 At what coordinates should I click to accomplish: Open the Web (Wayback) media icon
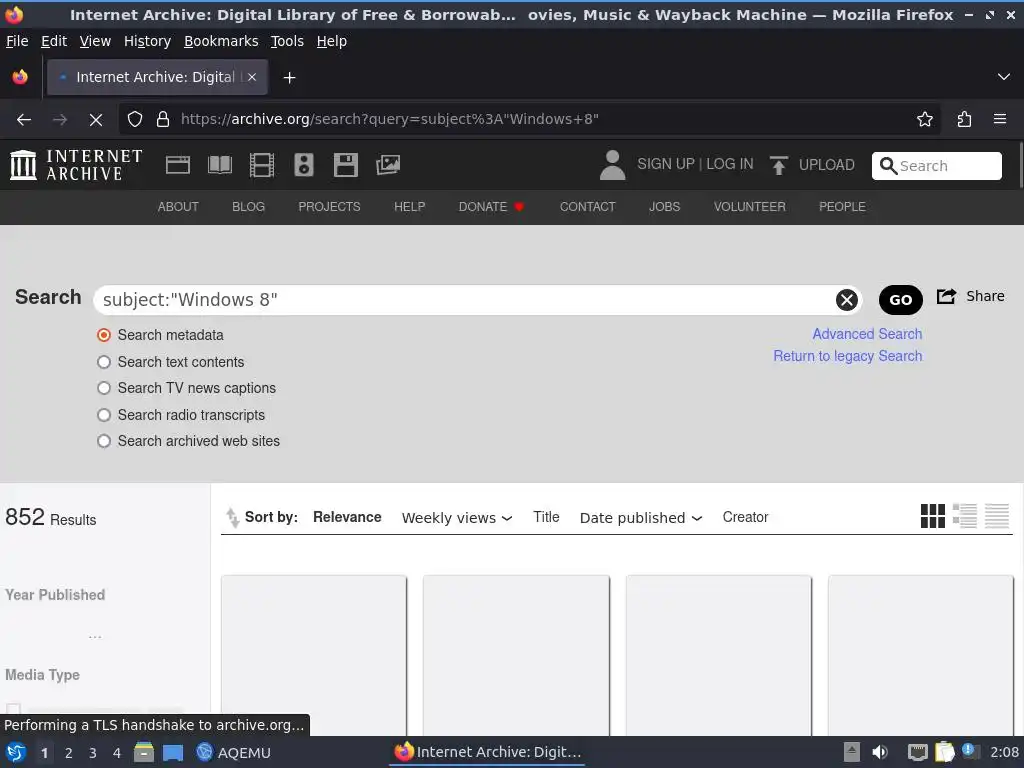pos(178,165)
